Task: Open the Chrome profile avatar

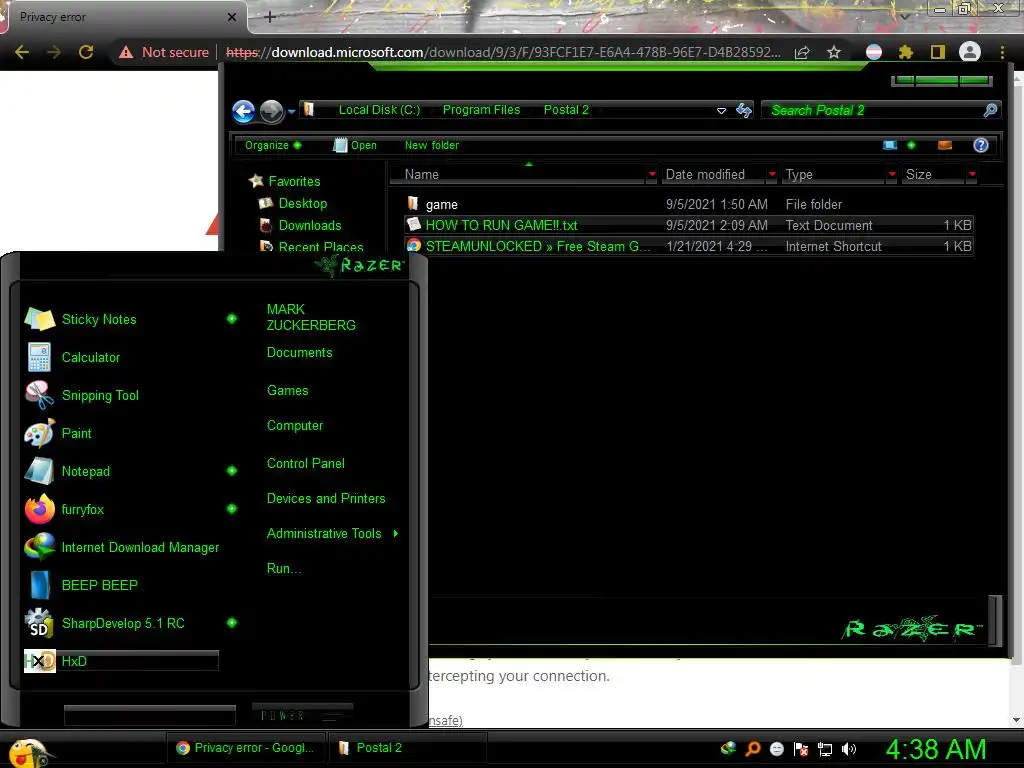Action: (969, 52)
